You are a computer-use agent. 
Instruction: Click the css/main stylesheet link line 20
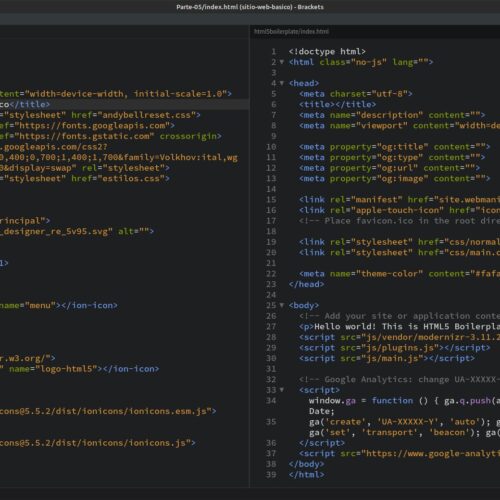point(399,253)
